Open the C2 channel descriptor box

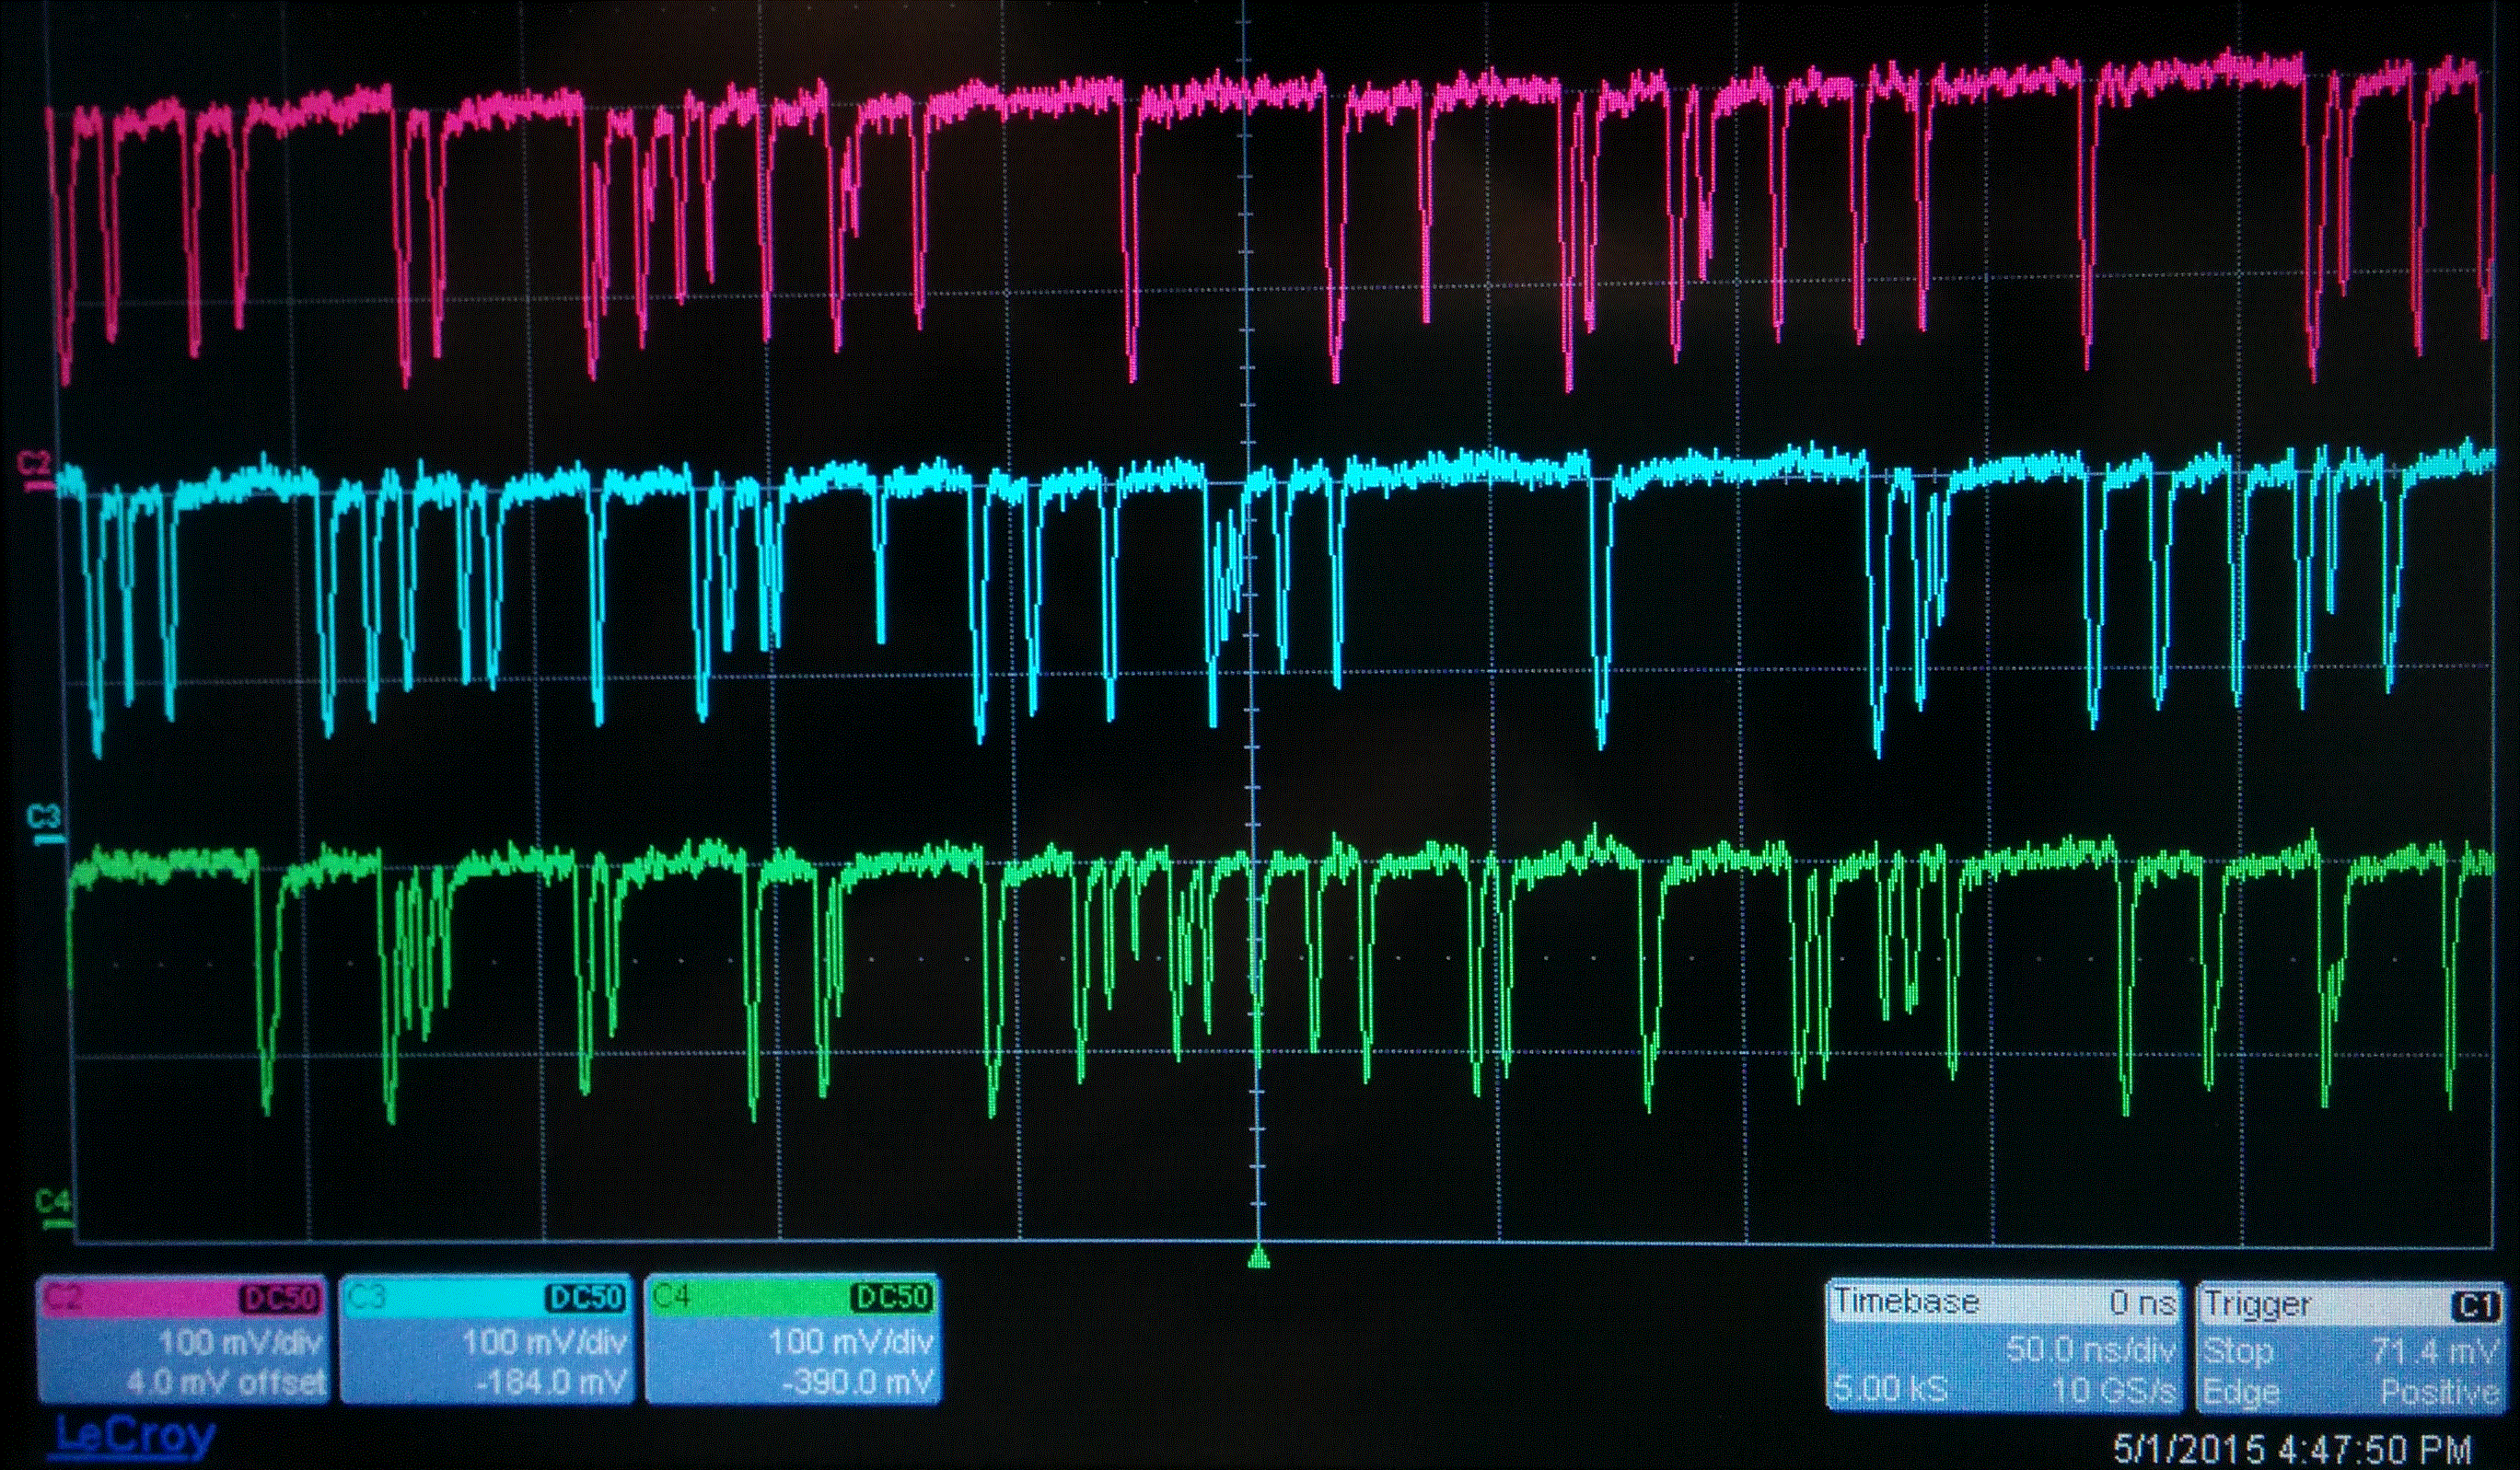tap(184, 1340)
